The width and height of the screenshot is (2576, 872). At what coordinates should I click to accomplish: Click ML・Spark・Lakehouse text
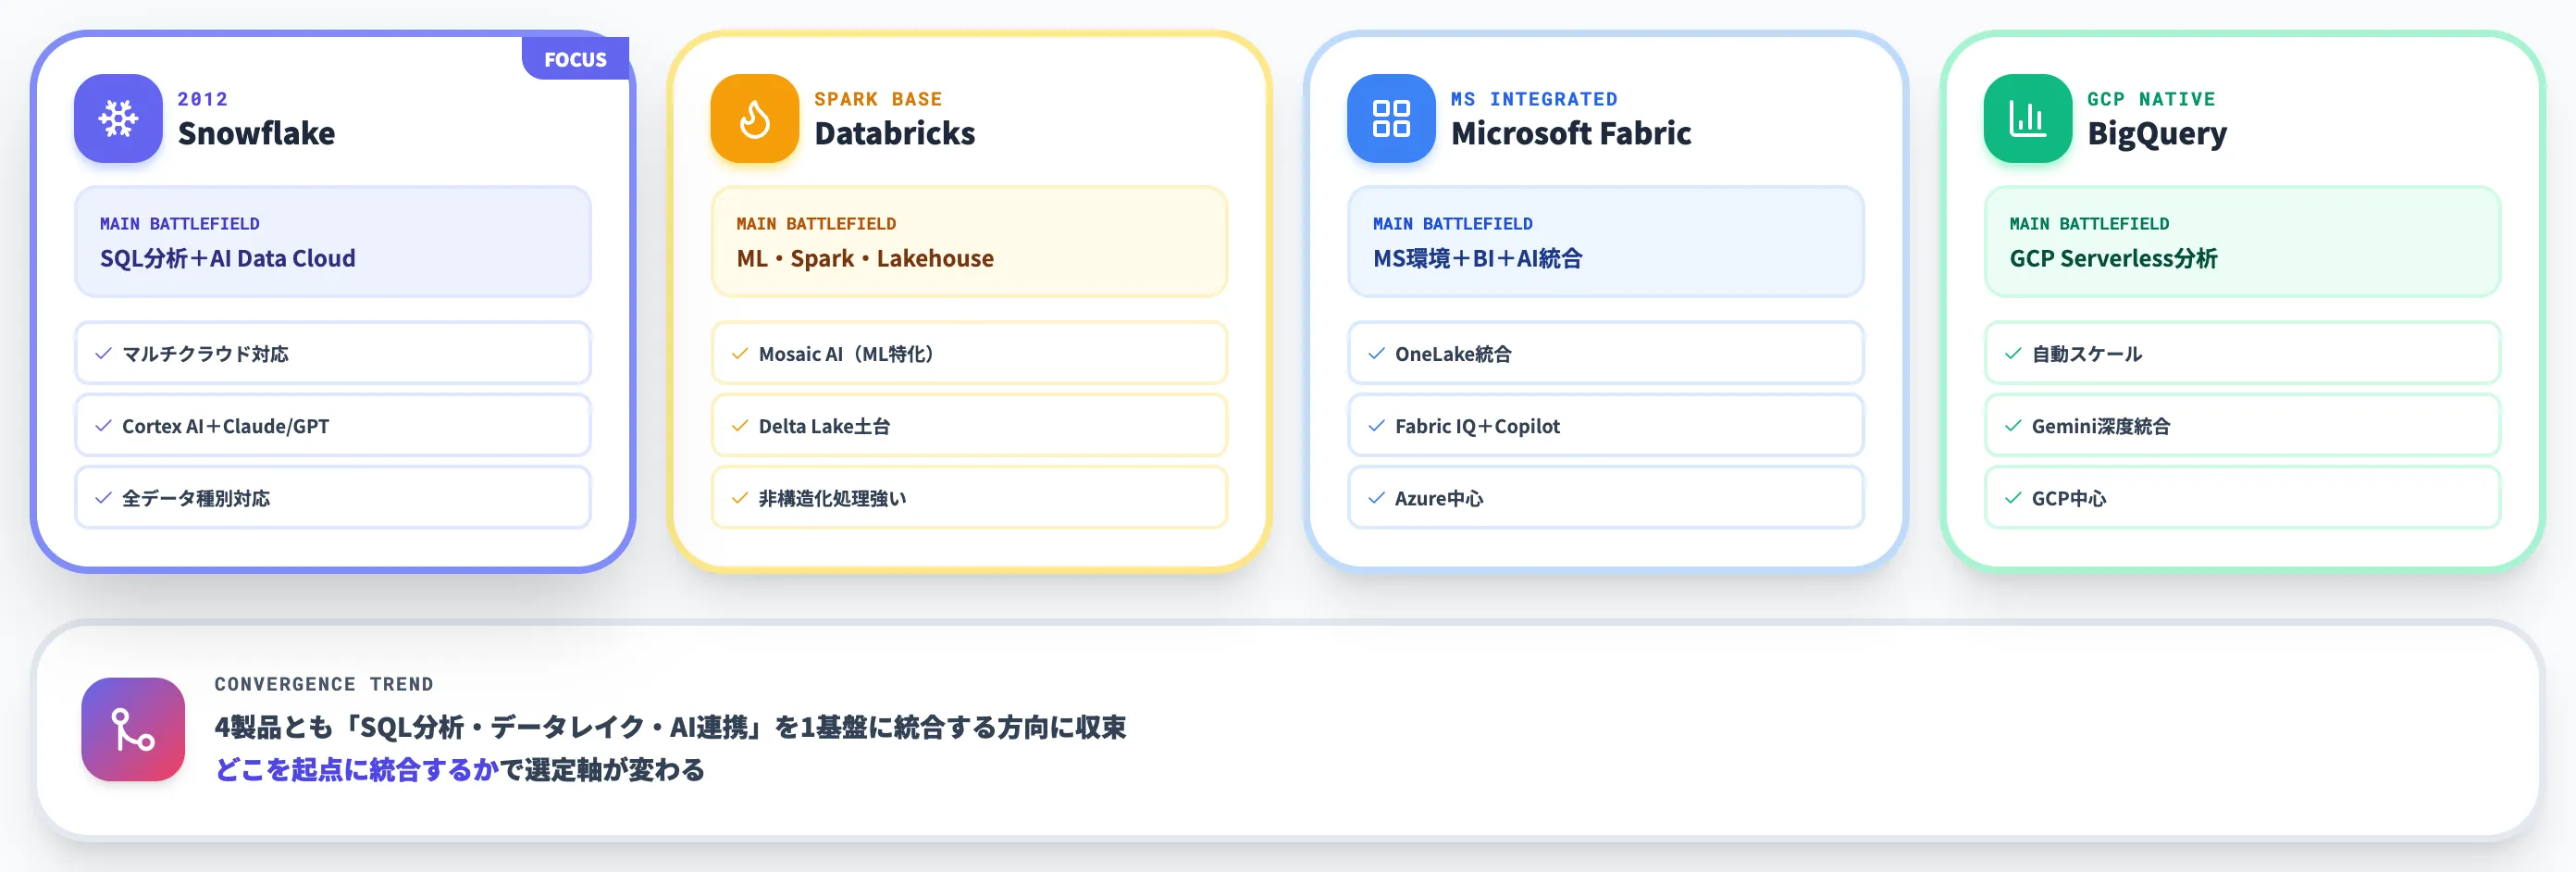click(865, 259)
